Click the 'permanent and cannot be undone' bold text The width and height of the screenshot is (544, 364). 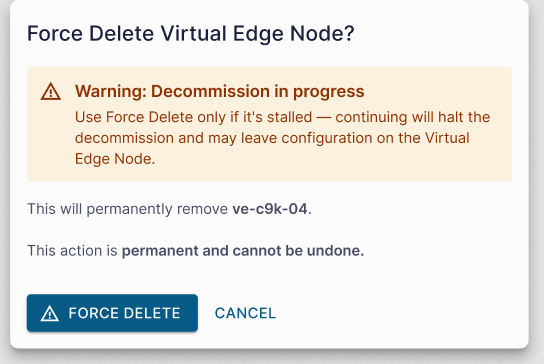tap(243, 251)
